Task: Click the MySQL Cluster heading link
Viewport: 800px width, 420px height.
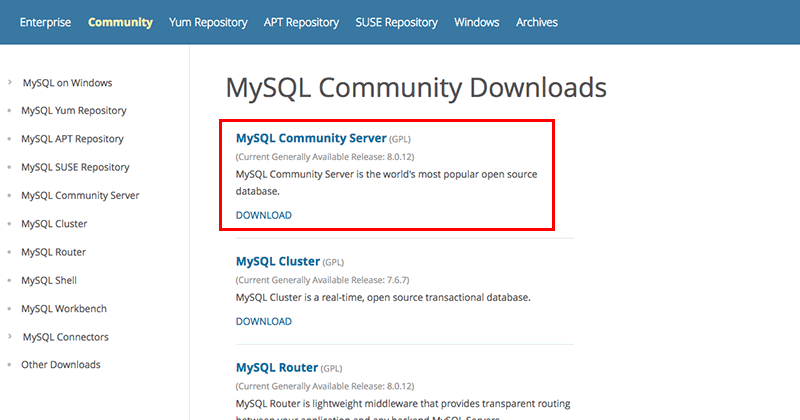Action: [278, 261]
